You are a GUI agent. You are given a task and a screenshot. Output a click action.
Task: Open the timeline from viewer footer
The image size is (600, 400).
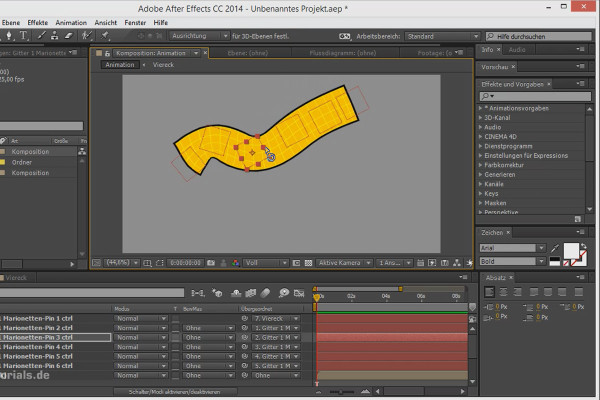[445, 263]
